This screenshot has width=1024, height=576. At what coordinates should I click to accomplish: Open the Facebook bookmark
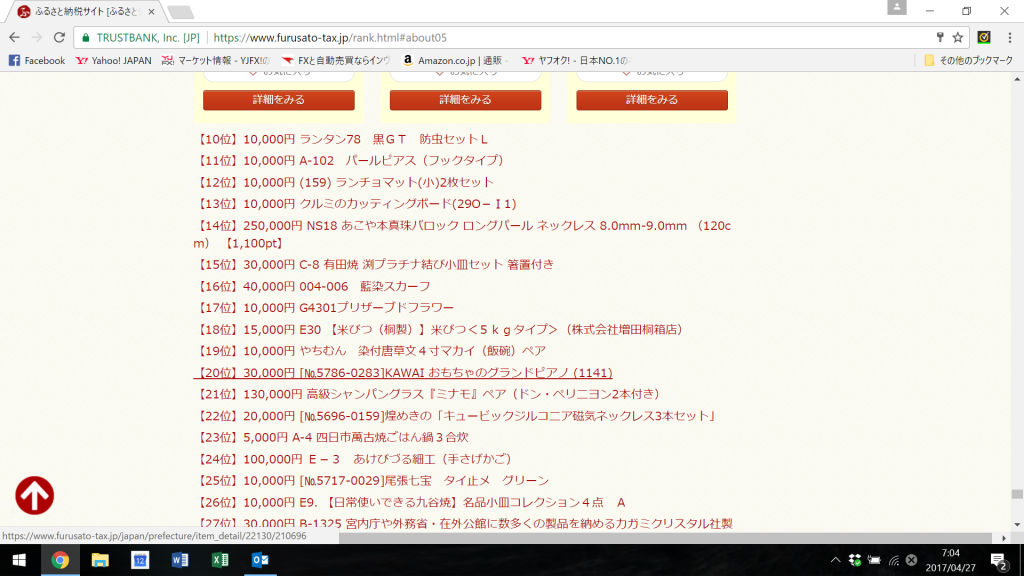pyautogui.click(x=37, y=60)
